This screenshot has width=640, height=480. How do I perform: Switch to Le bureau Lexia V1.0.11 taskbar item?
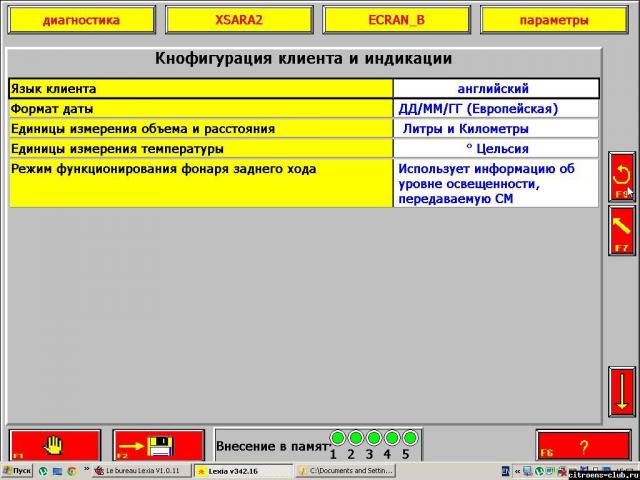click(x=142, y=471)
